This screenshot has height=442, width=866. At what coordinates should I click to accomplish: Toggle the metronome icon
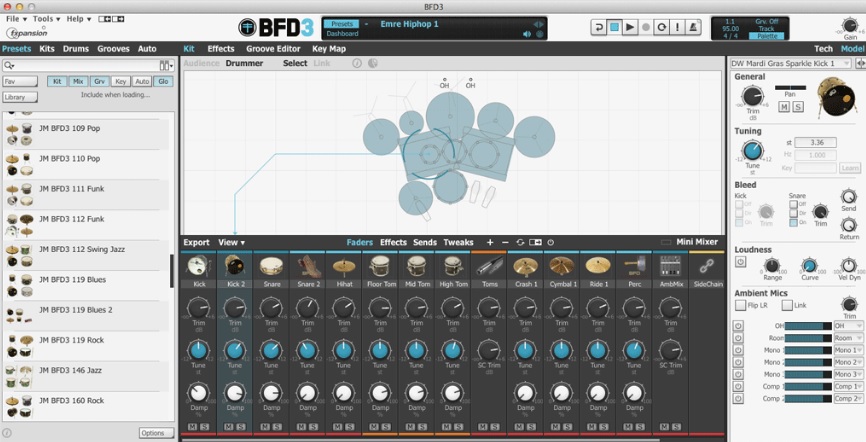click(693, 27)
